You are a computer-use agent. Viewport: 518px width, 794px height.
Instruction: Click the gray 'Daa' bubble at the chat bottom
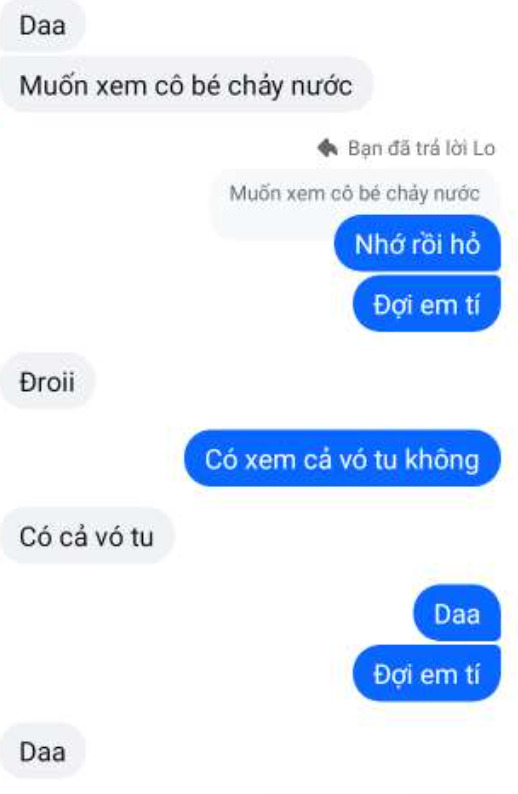(x=43, y=751)
